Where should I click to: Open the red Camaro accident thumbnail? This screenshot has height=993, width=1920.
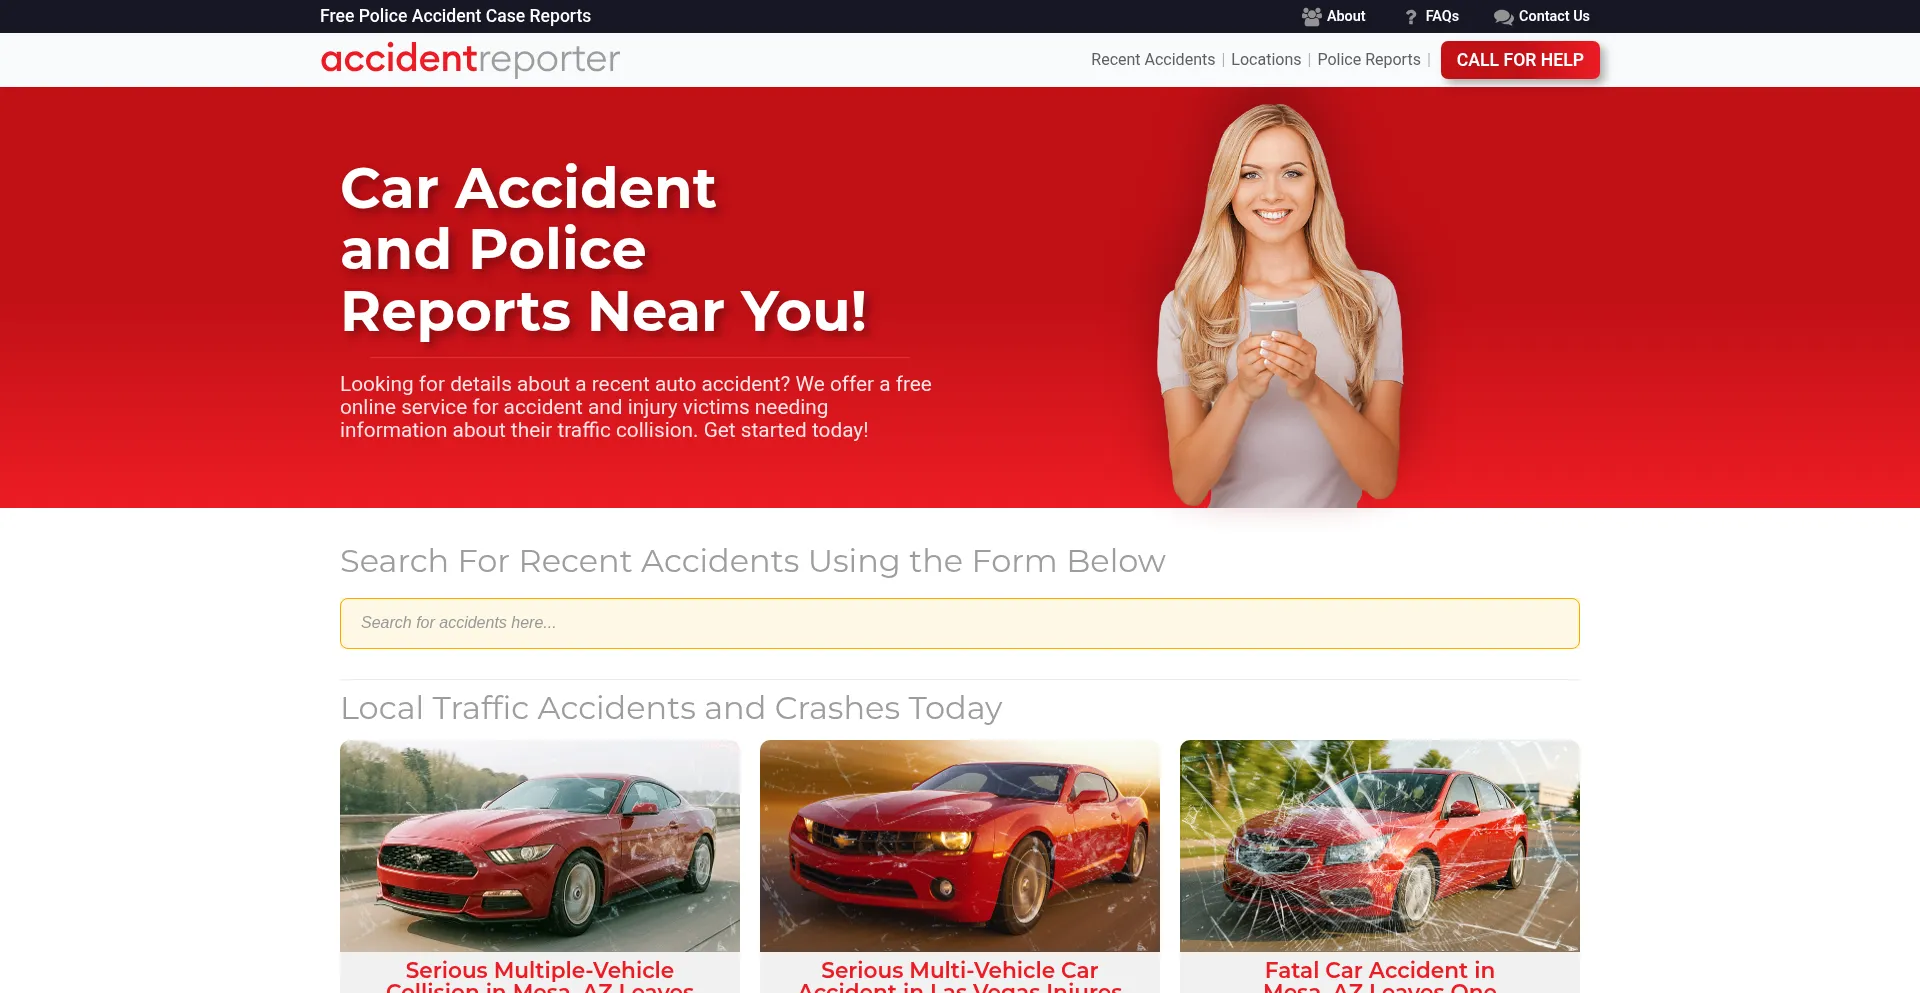pos(959,845)
